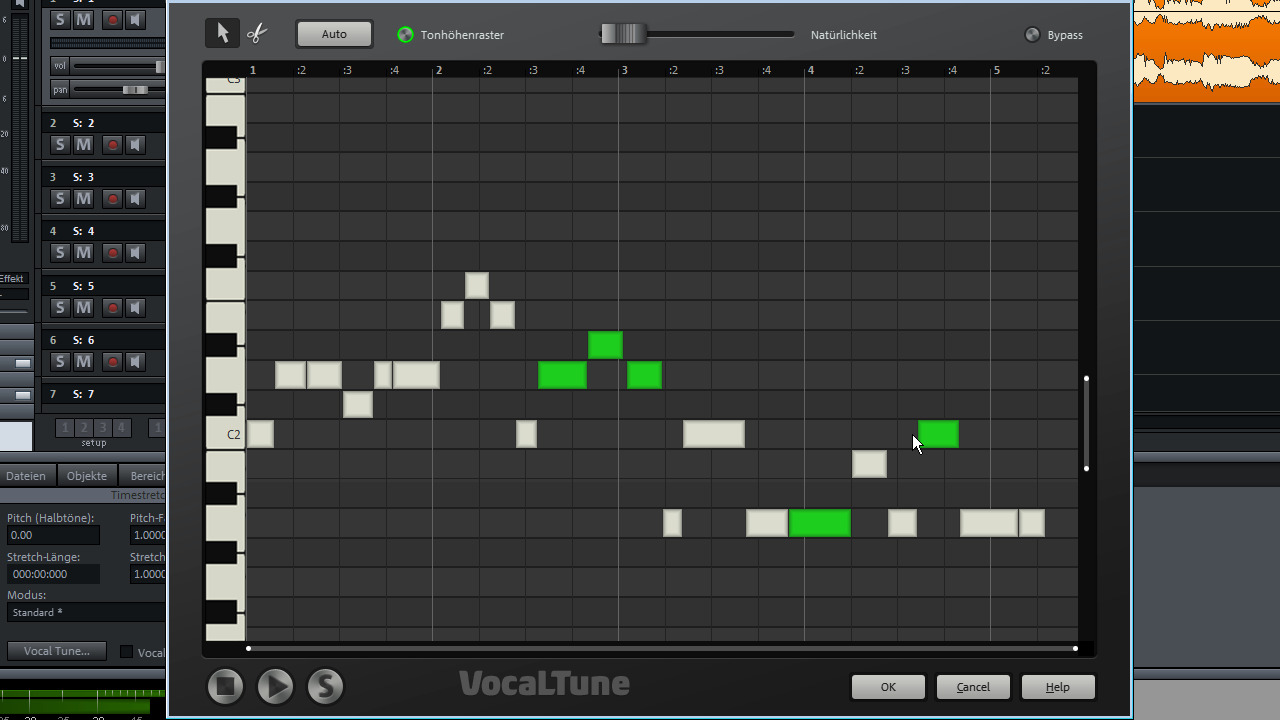Select the S: 7 track header
The width and height of the screenshot is (1280, 720).
[103, 394]
